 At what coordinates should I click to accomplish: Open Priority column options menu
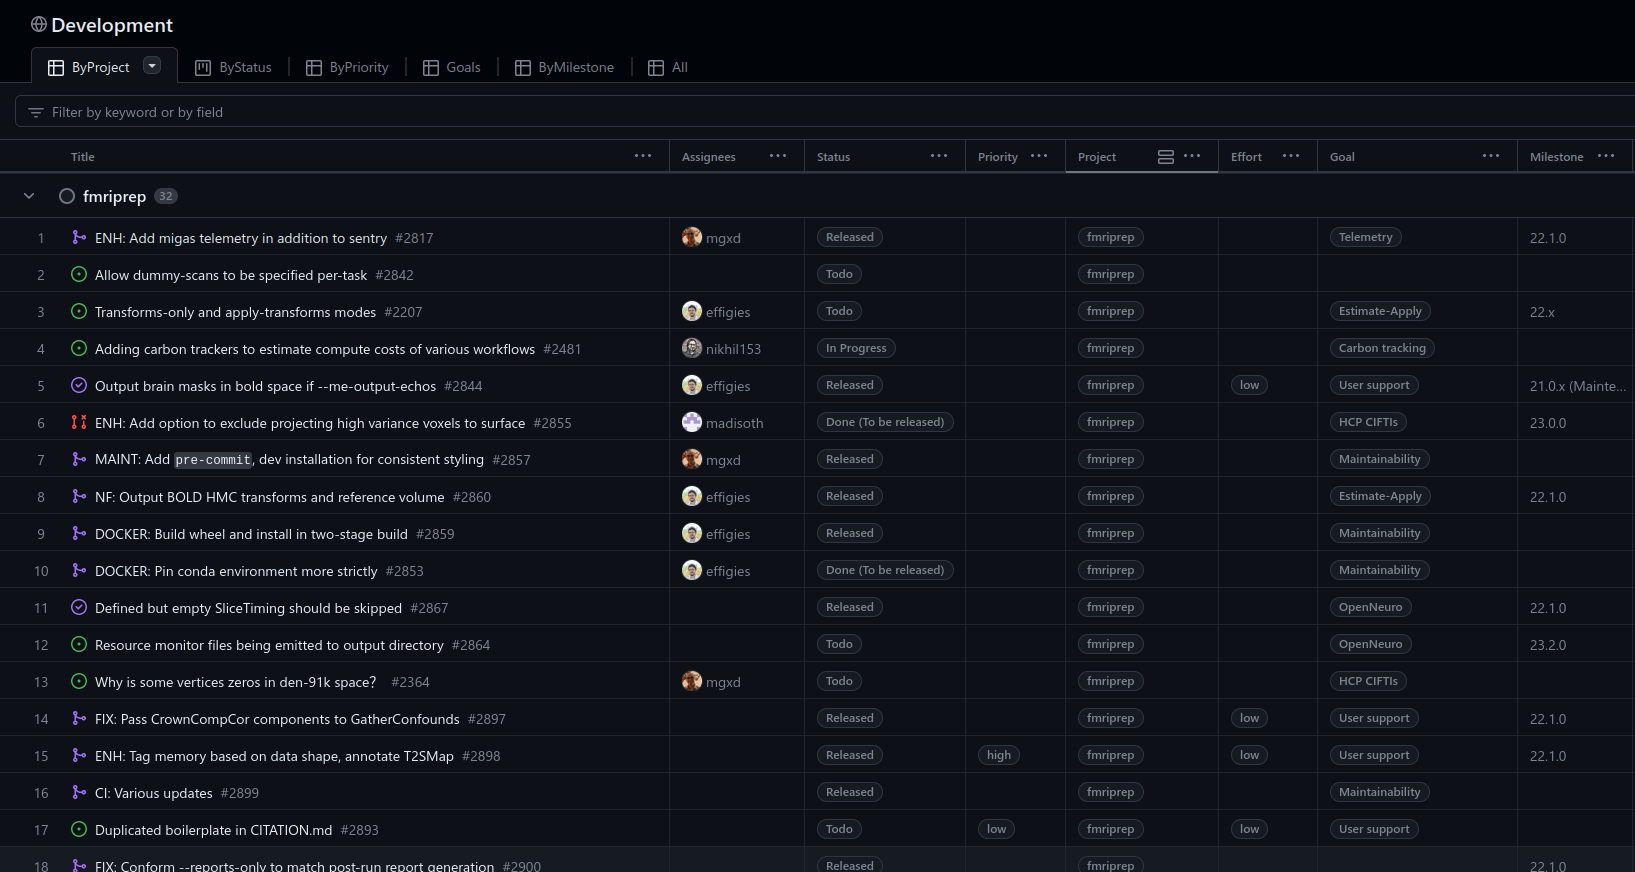click(x=1039, y=156)
